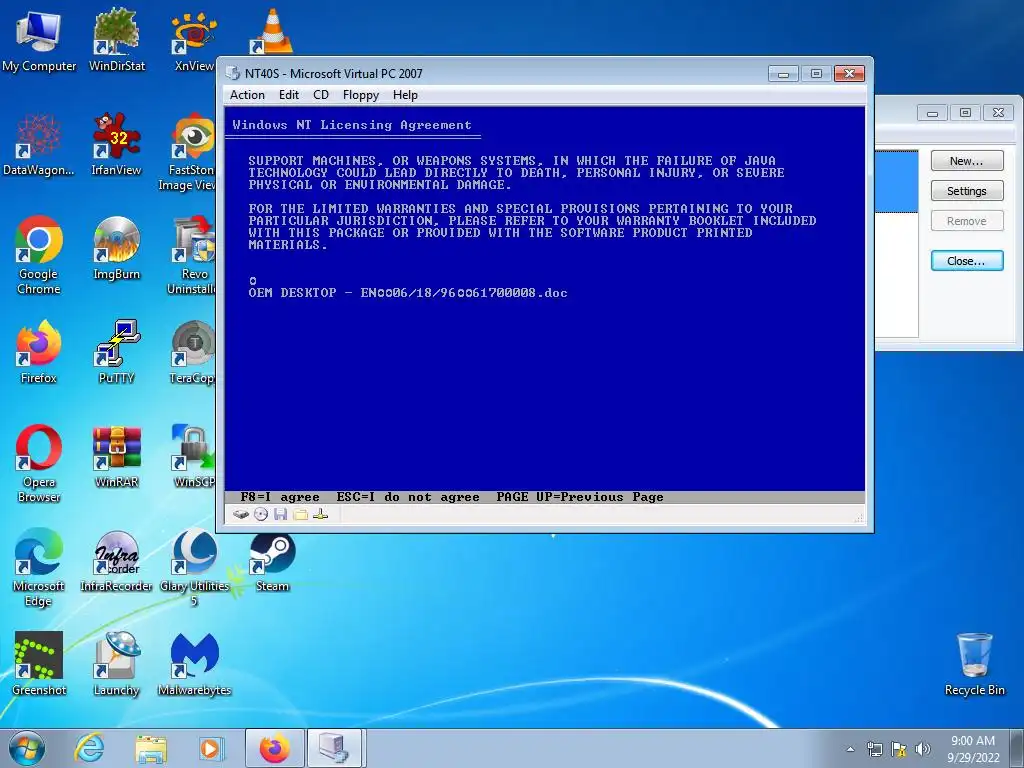This screenshot has height=768, width=1024.
Task: Show hidden tray icons arrow
Action: [850, 749]
